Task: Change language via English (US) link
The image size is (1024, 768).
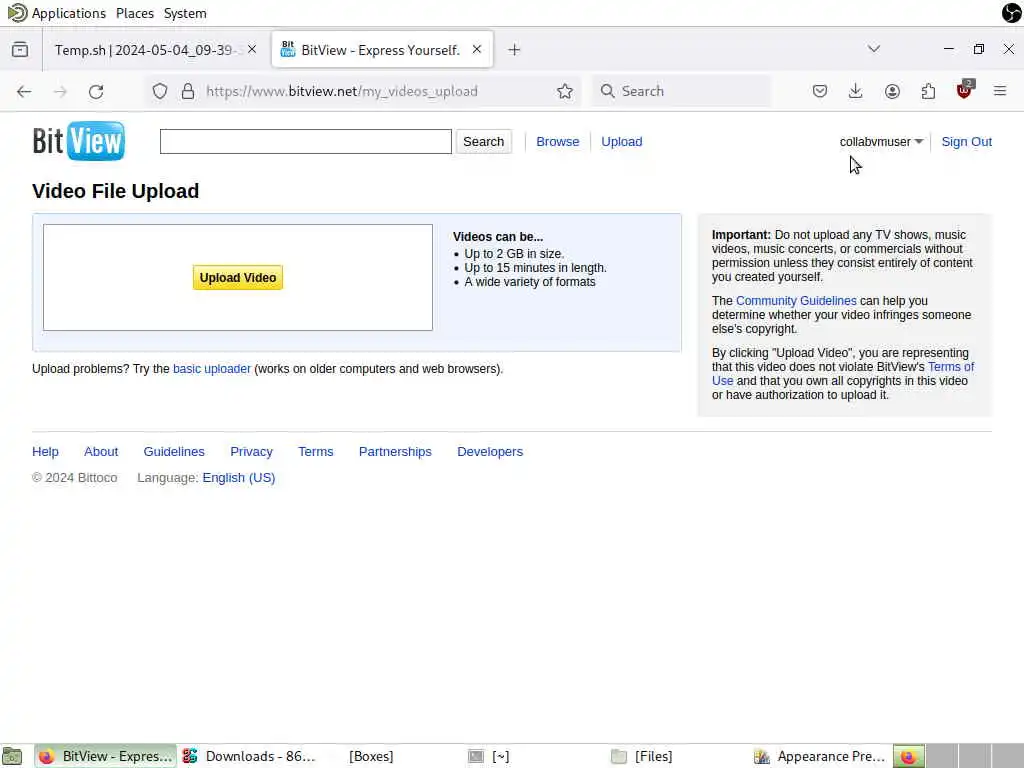Action: [239, 478]
